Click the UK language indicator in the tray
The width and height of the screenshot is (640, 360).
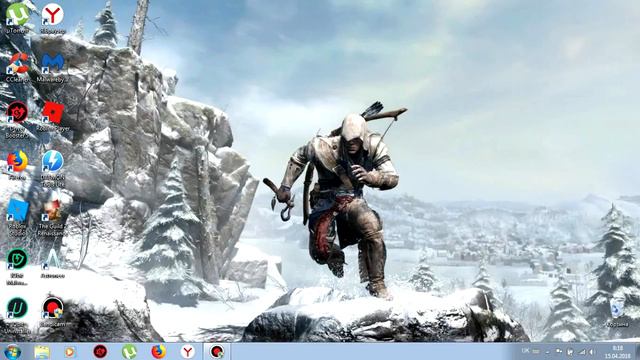point(525,351)
